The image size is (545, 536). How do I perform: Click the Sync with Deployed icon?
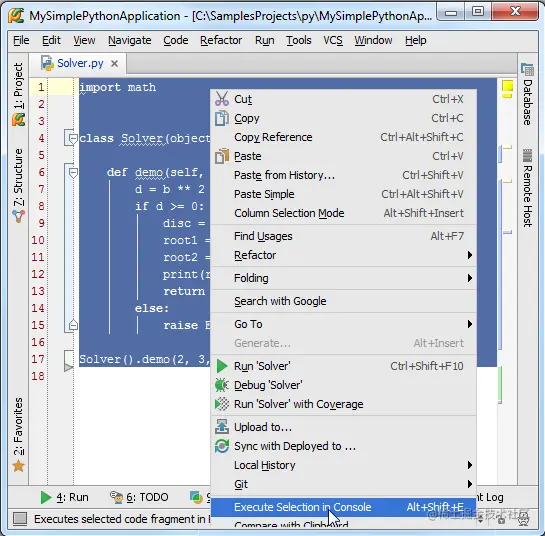coord(222,446)
